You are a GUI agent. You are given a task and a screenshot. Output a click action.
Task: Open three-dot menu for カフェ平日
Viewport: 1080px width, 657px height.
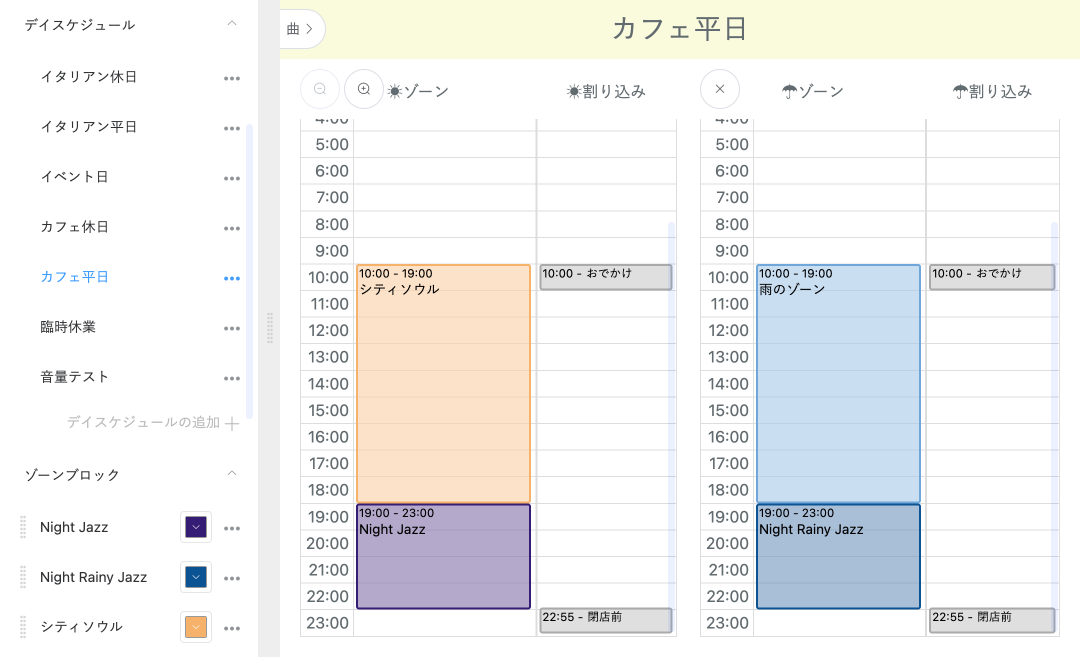[232, 278]
